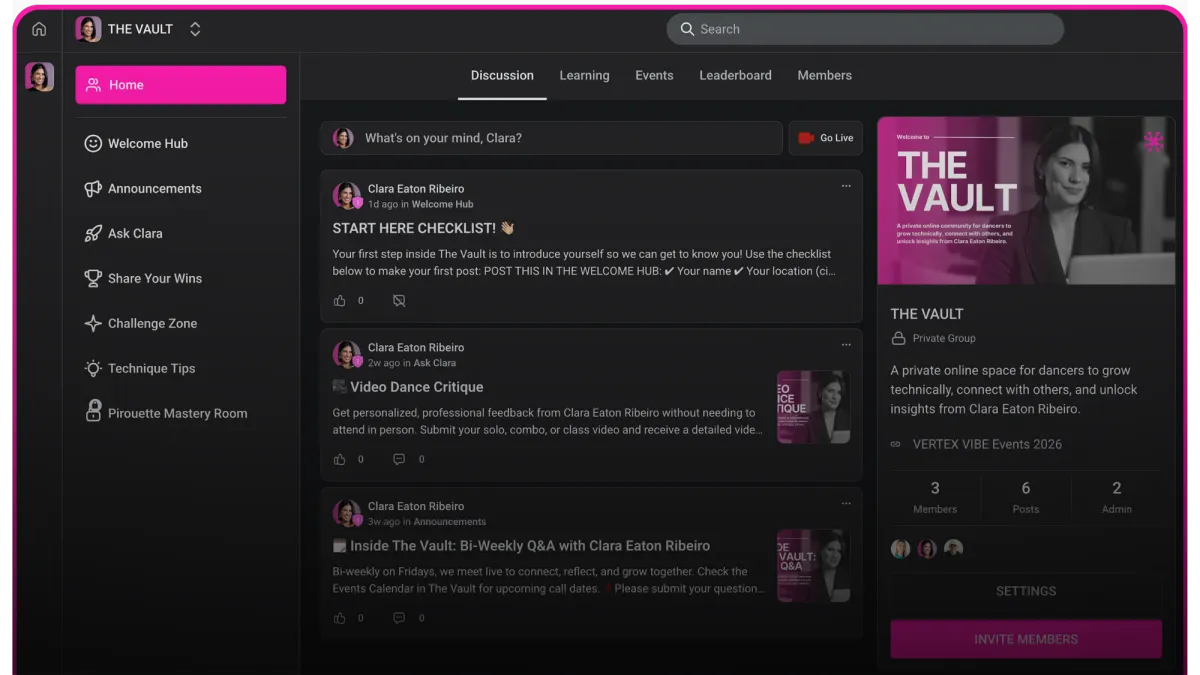Like the Video Dance Critique post
This screenshot has height=675, width=1200.
(340, 459)
